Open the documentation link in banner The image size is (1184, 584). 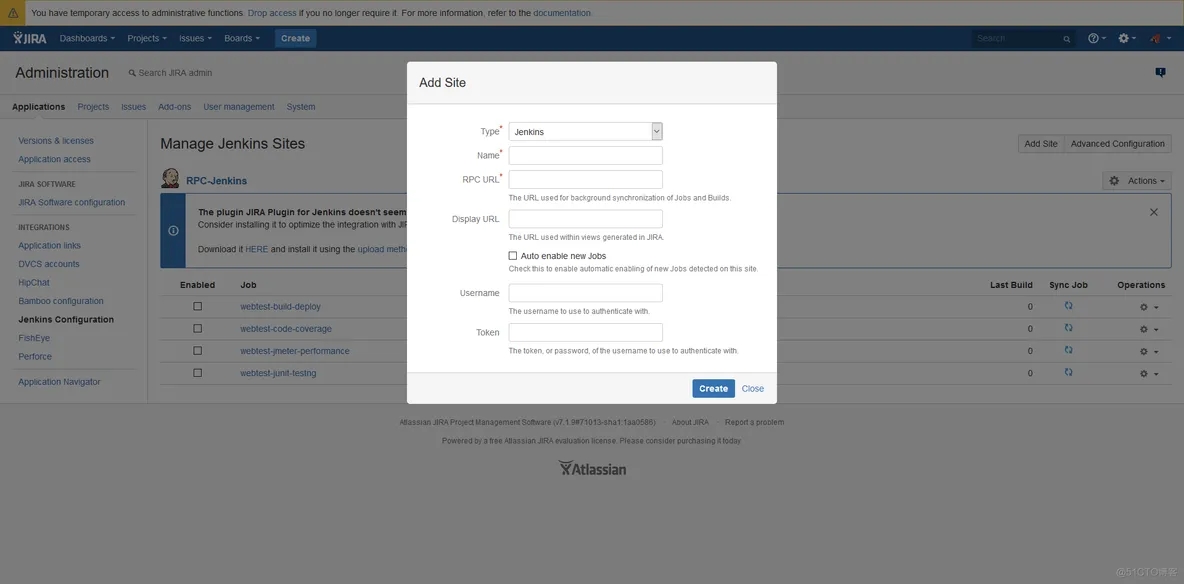click(x=562, y=13)
